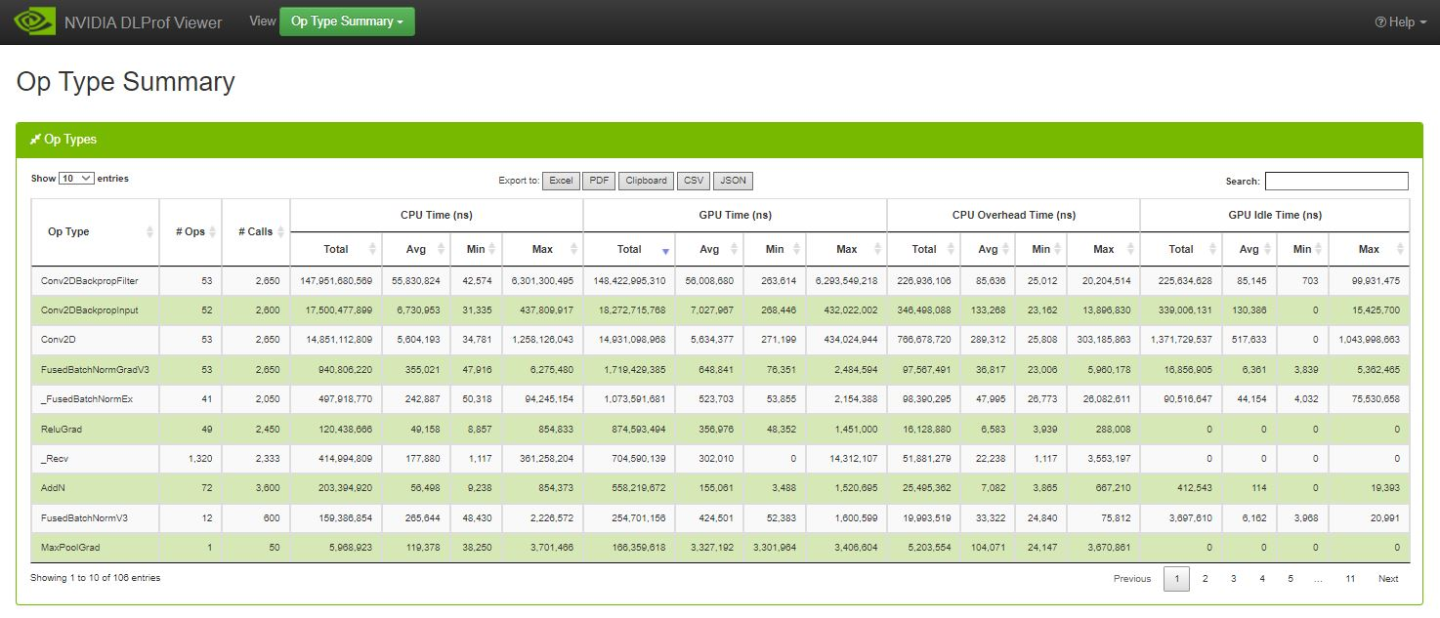
Task: Export table to Excel
Action: 561,181
